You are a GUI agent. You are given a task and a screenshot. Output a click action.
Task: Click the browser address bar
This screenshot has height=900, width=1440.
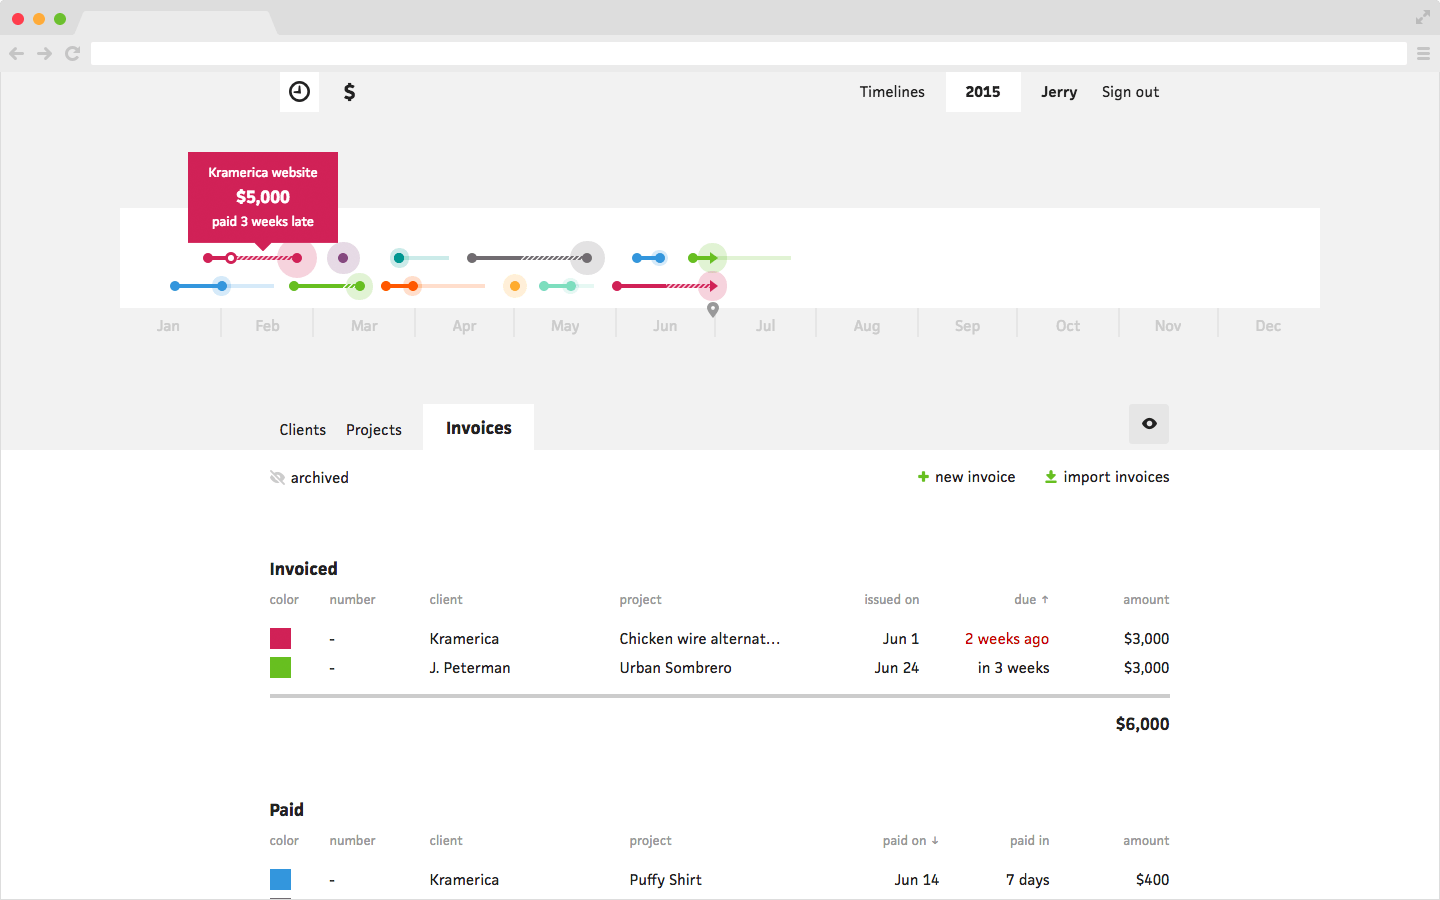coord(748,53)
